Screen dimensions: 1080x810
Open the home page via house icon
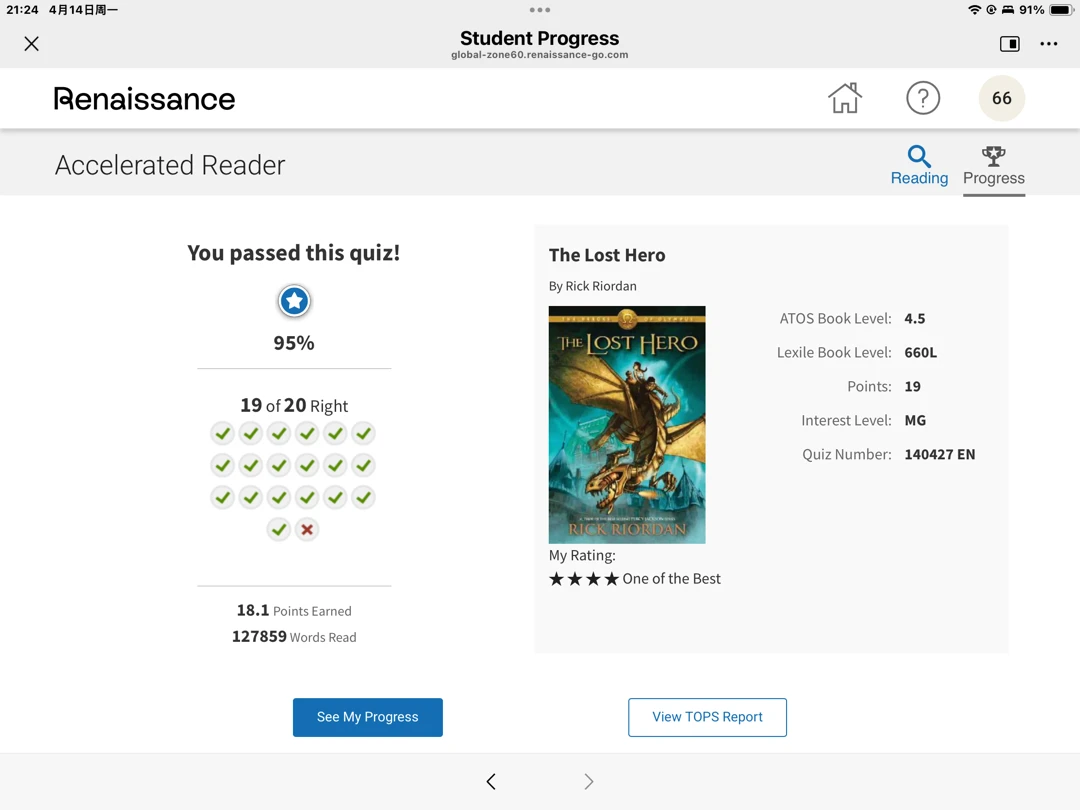pyautogui.click(x=844, y=98)
